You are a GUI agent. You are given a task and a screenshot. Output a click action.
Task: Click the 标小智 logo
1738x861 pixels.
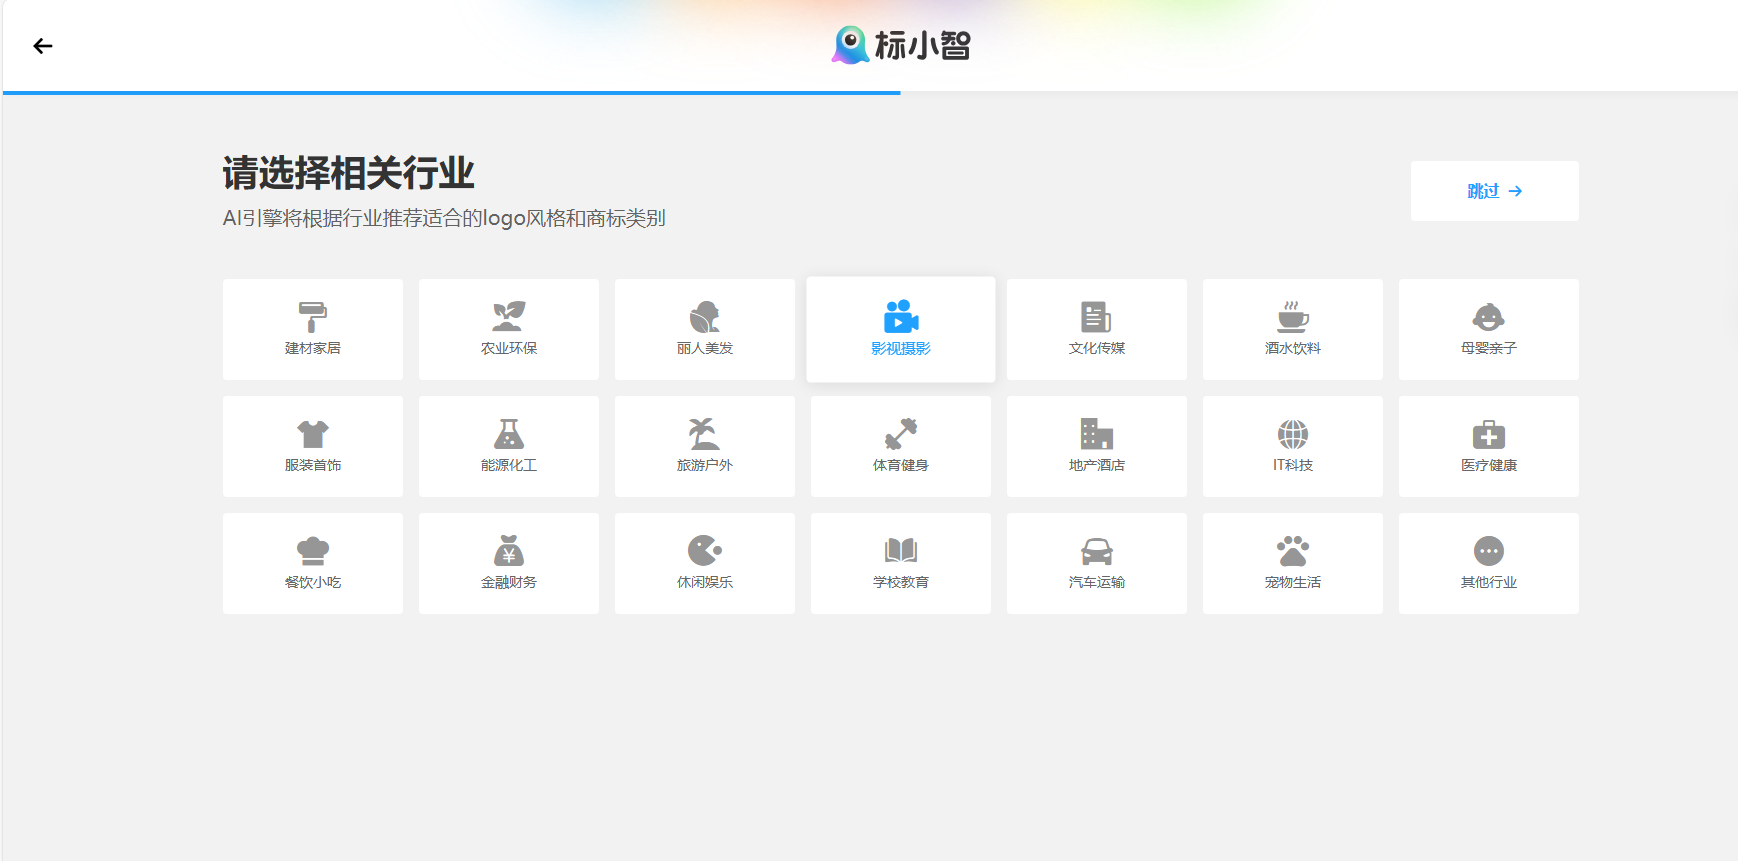coord(901,45)
